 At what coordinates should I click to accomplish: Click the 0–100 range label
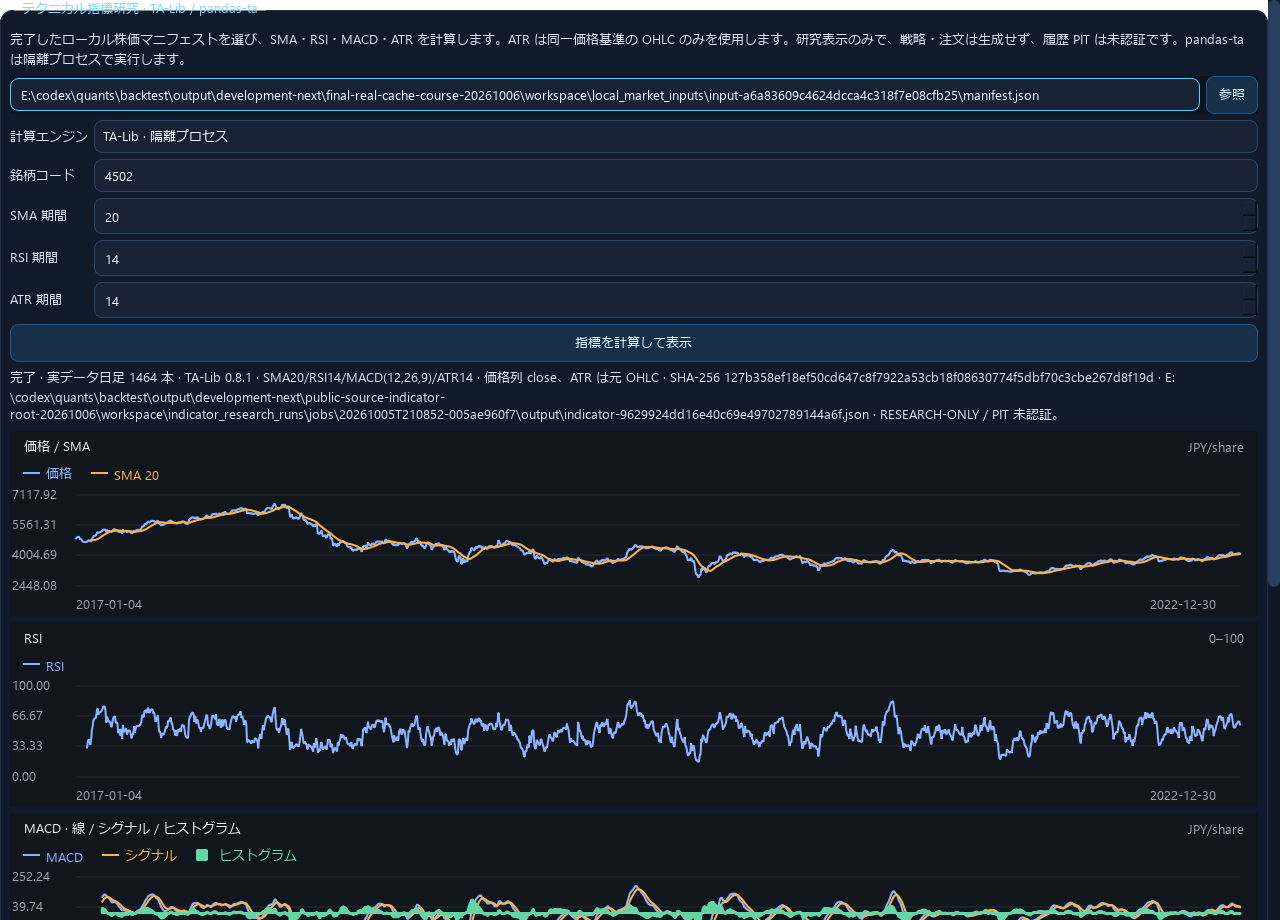tap(1226, 638)
